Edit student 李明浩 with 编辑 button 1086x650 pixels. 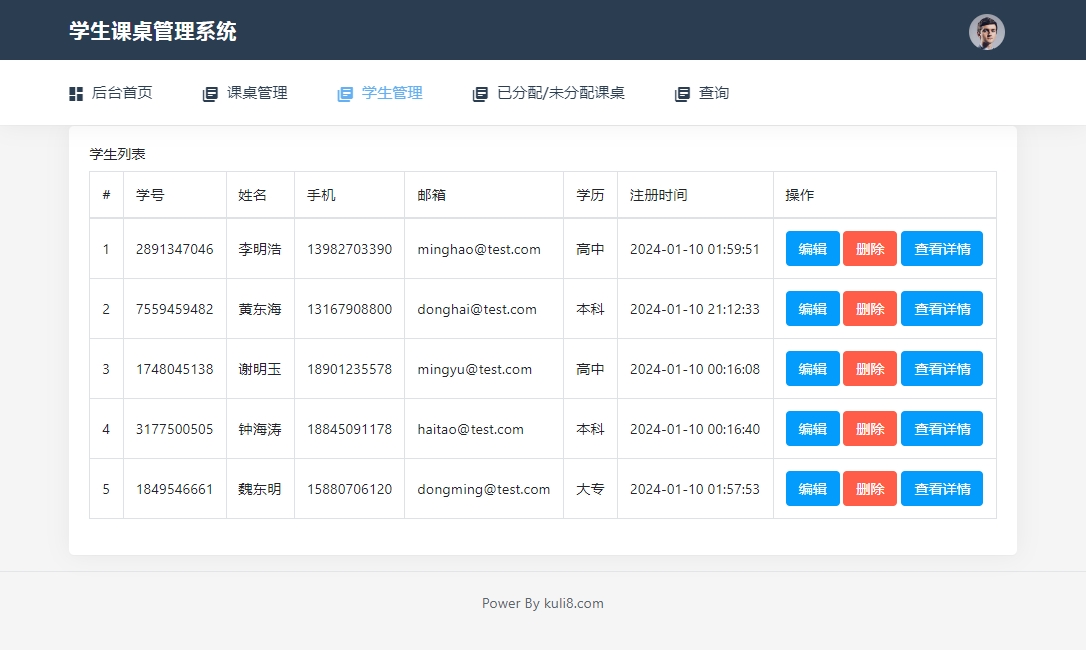coord(812,249)
